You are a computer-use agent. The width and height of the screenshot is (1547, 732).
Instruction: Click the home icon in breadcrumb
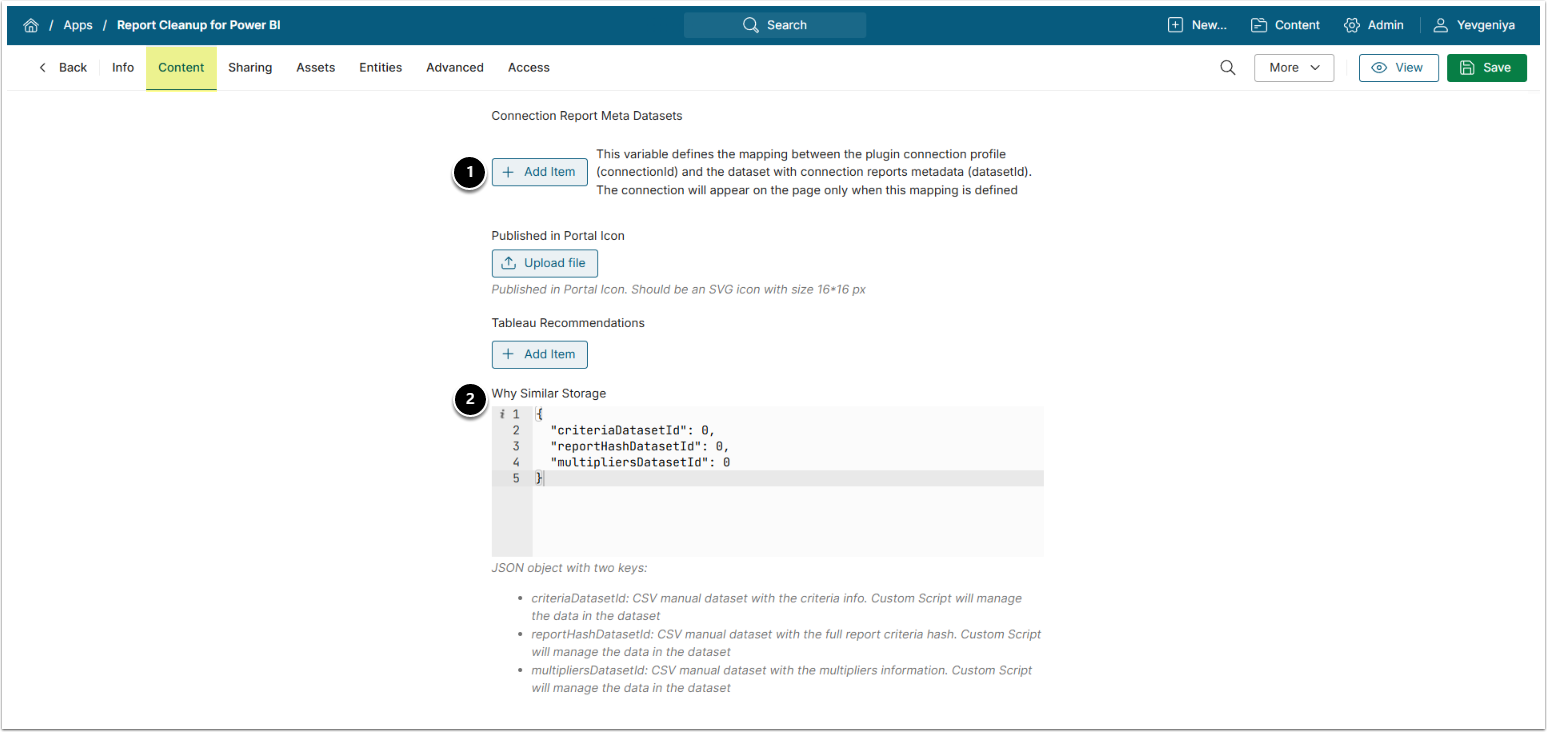pos(31,25)
